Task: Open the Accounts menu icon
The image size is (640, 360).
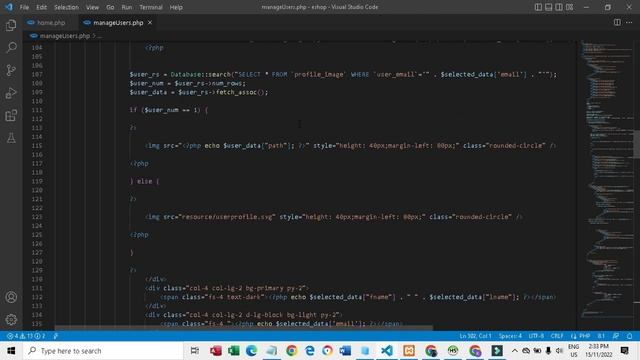Action: [11, 297]
